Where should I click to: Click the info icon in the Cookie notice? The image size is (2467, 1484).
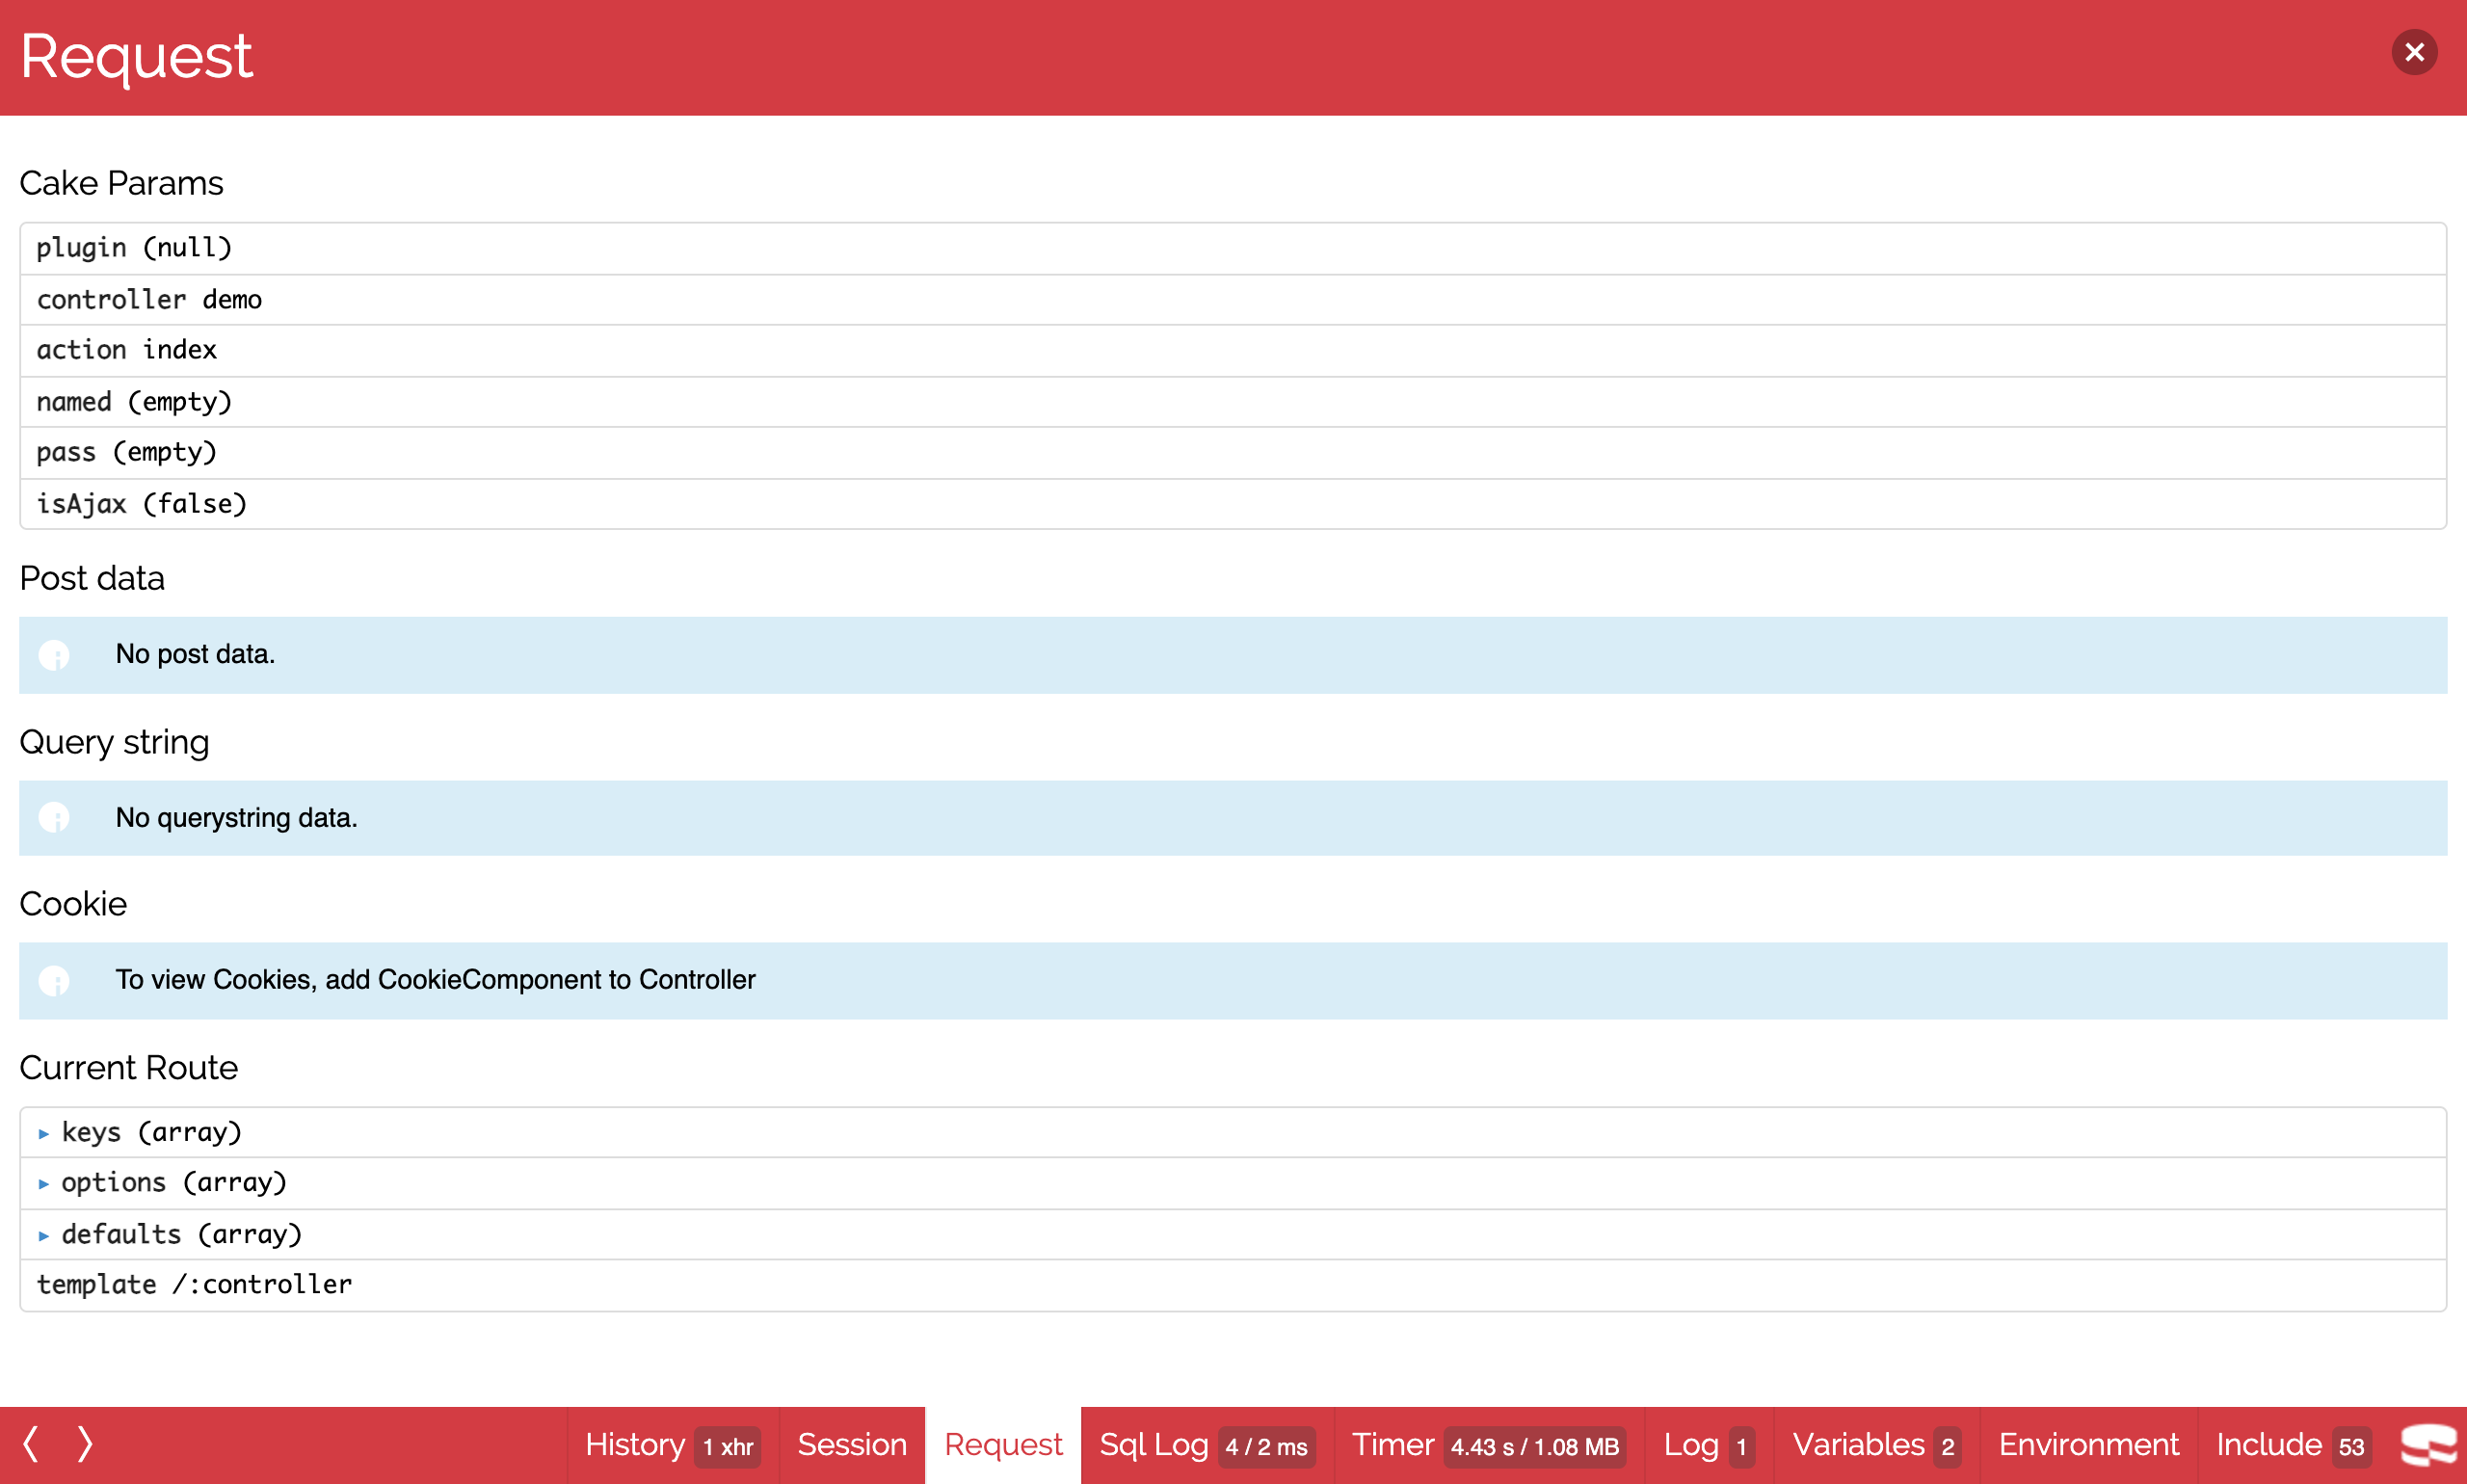(54, 980)
